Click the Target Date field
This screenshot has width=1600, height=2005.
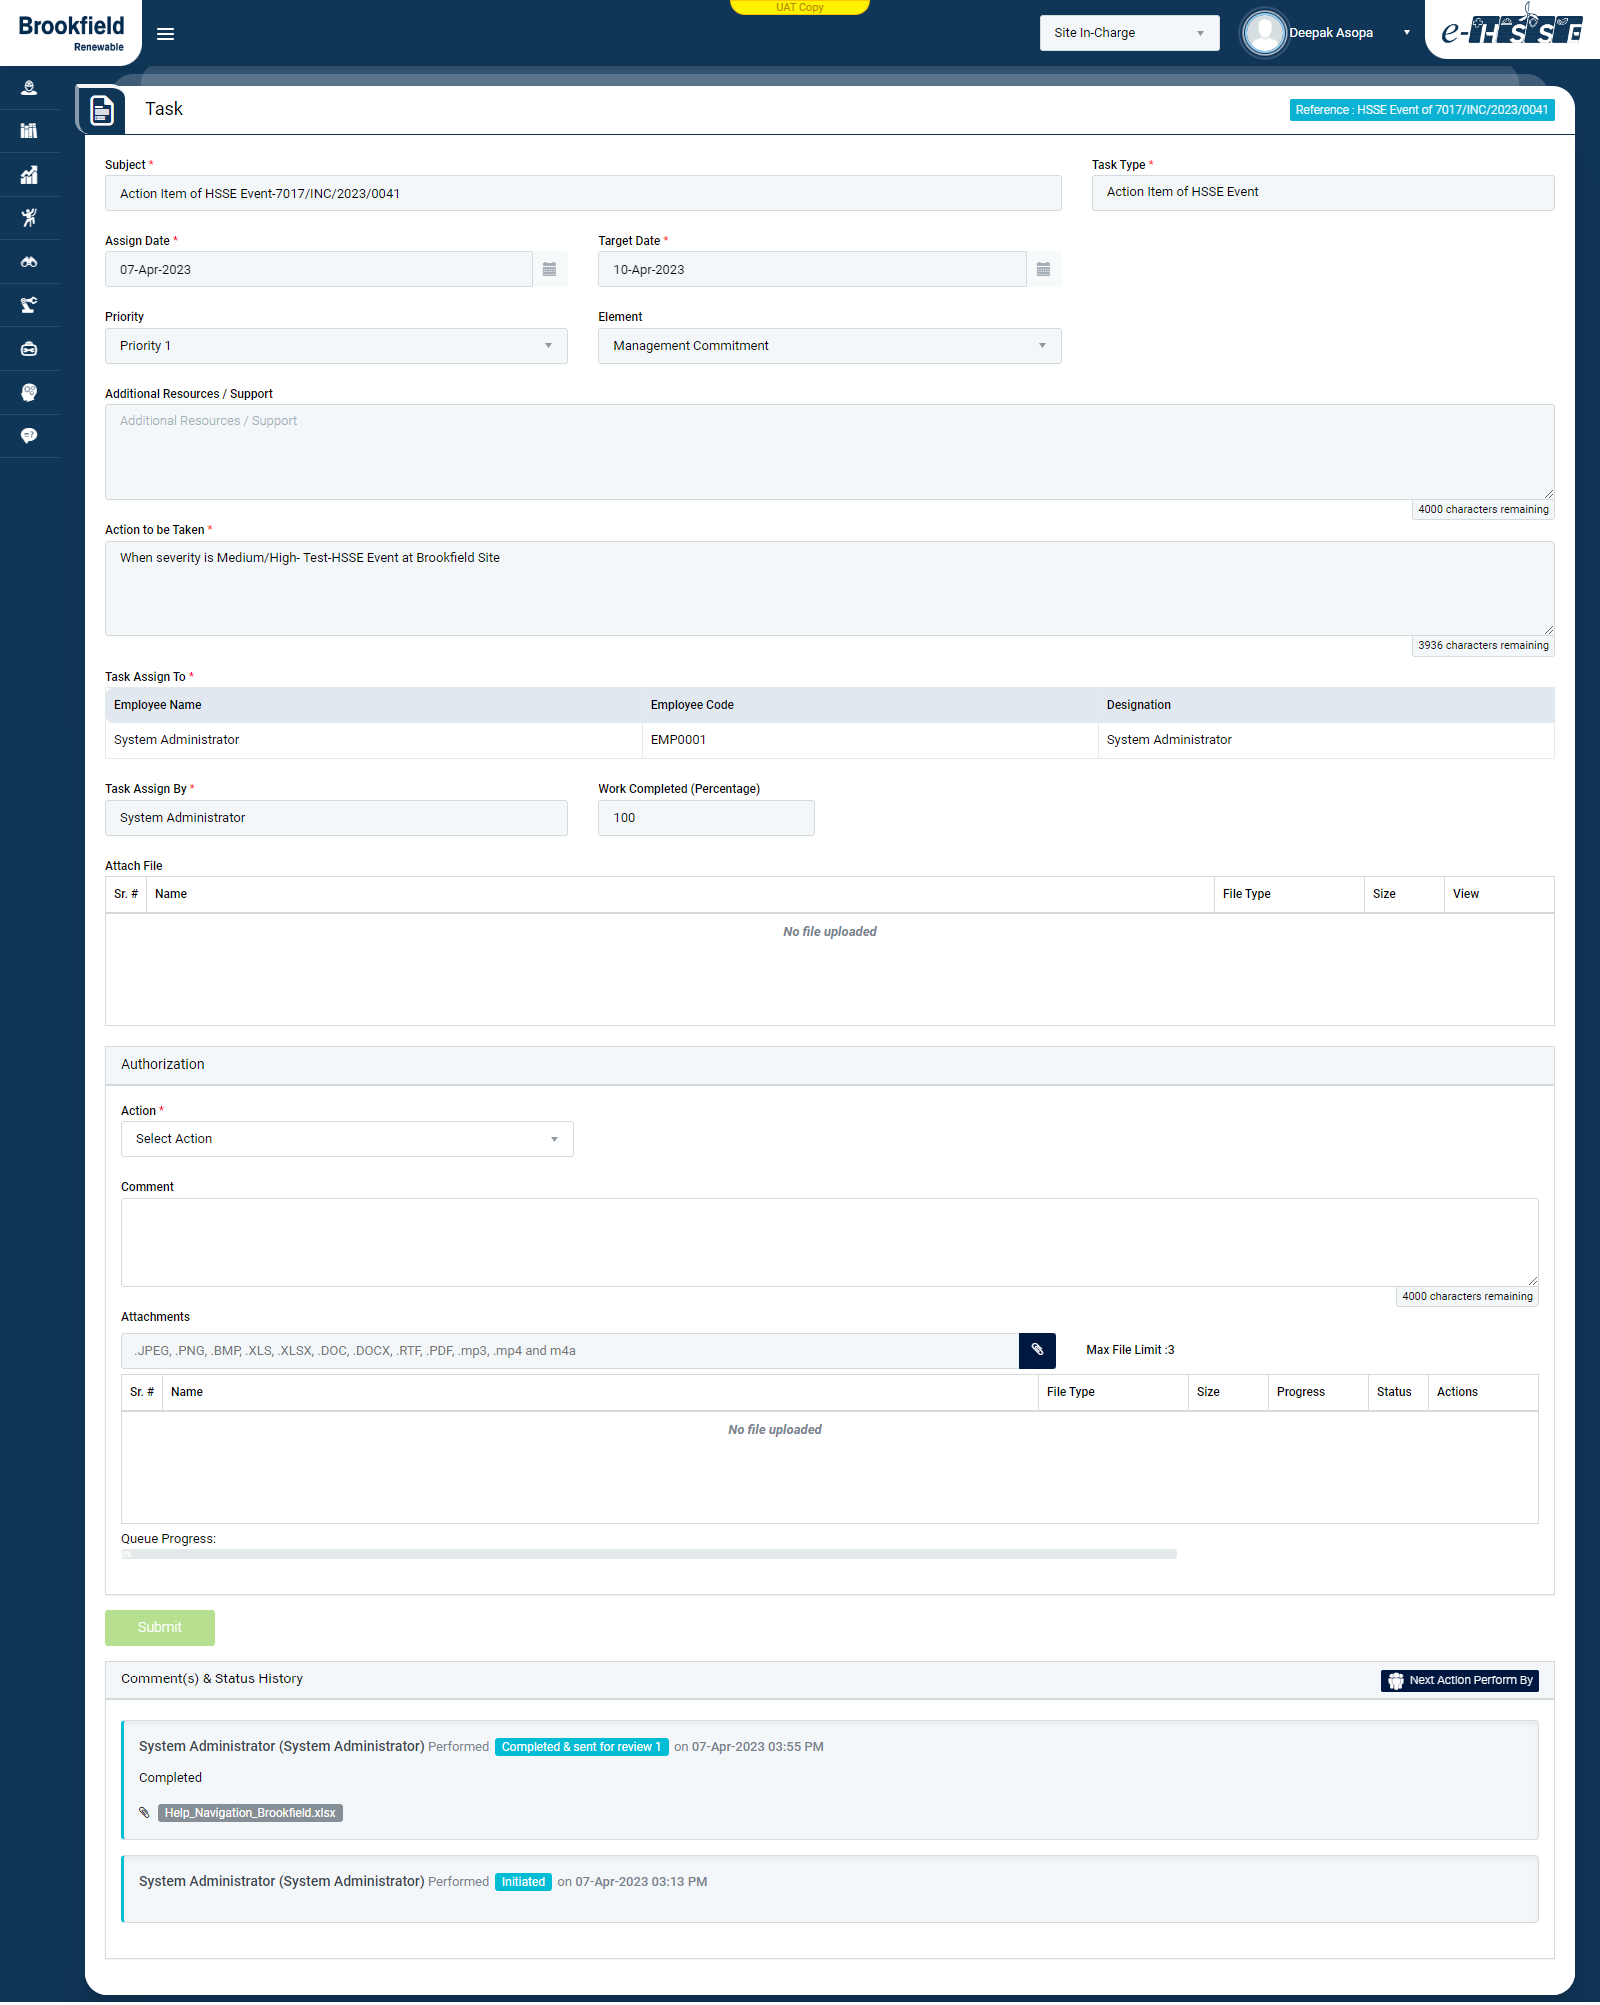(x=811, y=269)
